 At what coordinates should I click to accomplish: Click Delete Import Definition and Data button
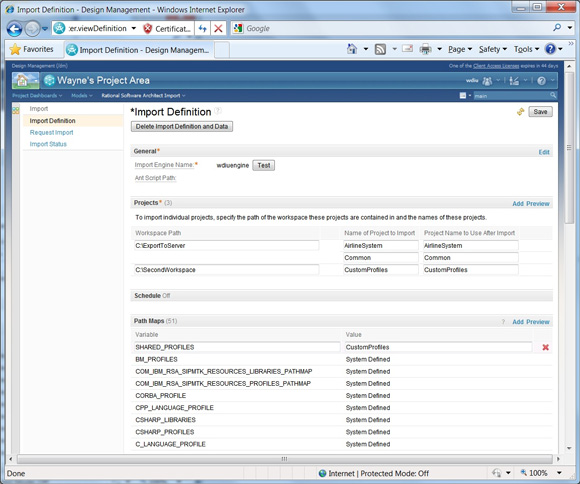[182, 127]
